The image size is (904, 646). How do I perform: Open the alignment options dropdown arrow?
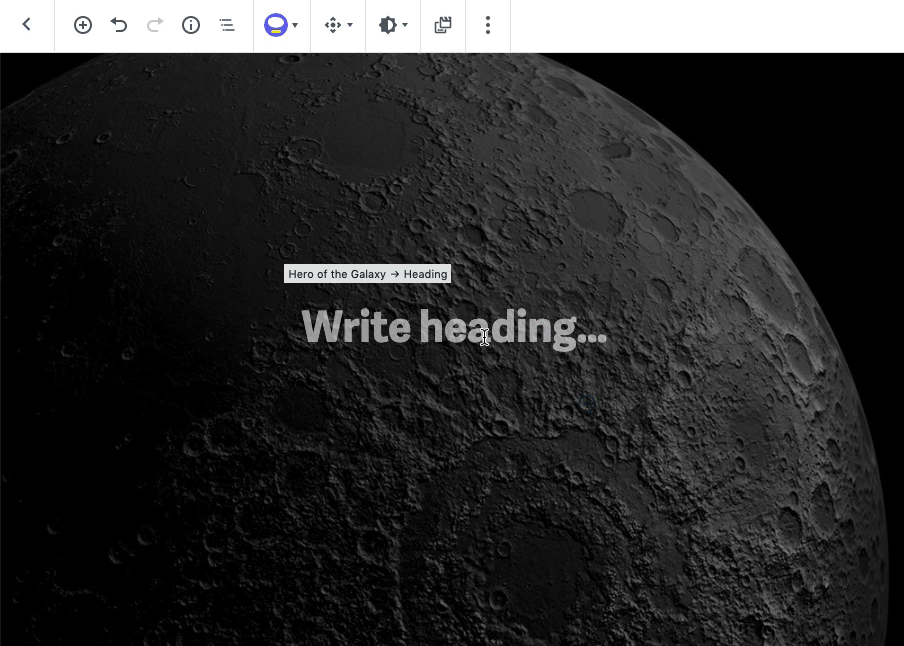(350, 25)
